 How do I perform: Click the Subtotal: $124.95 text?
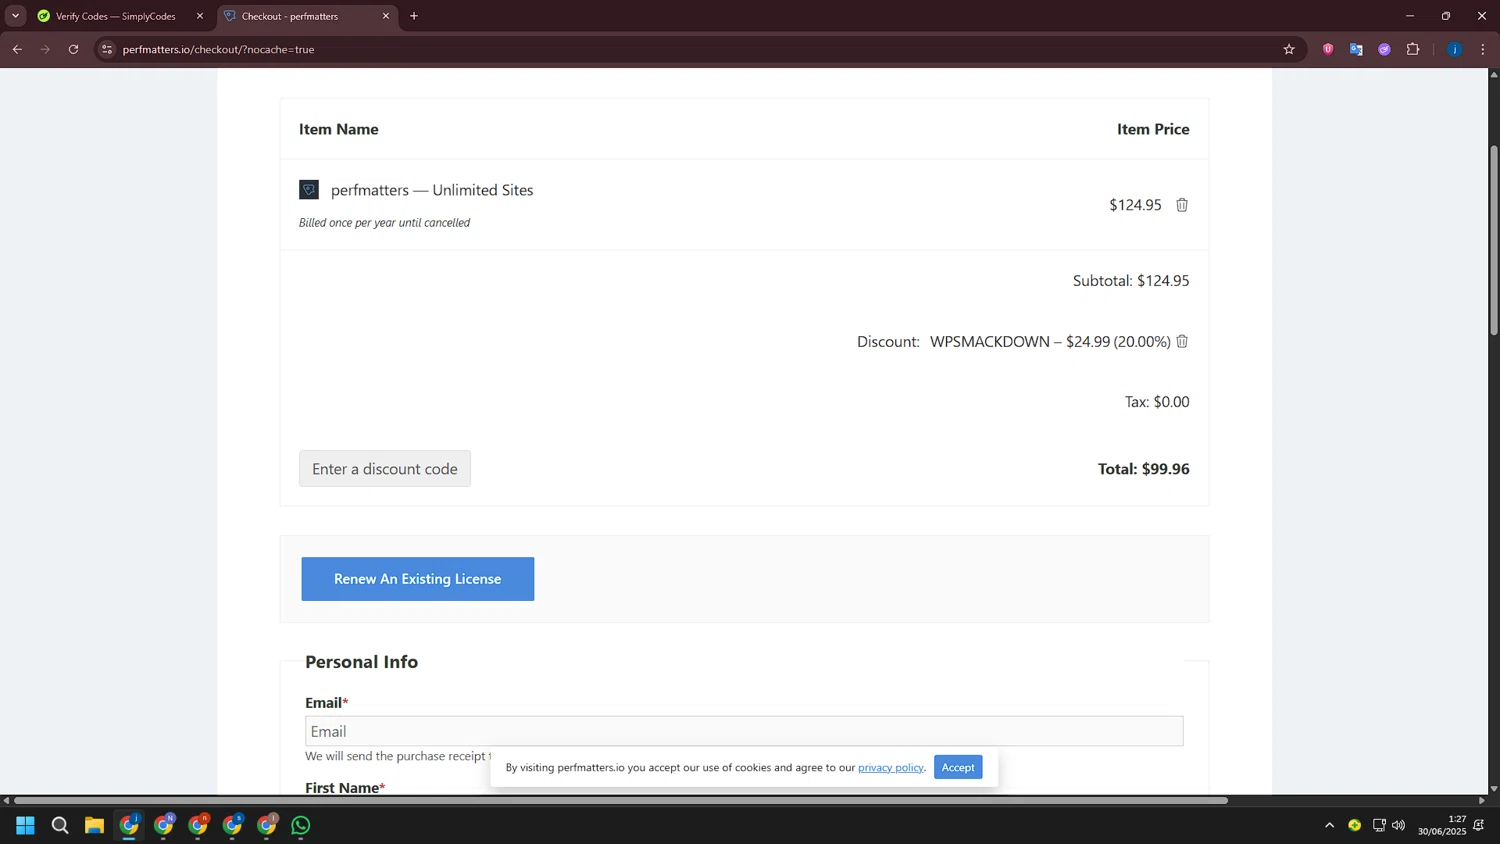pyautogui.click(x=1131, y=281)
